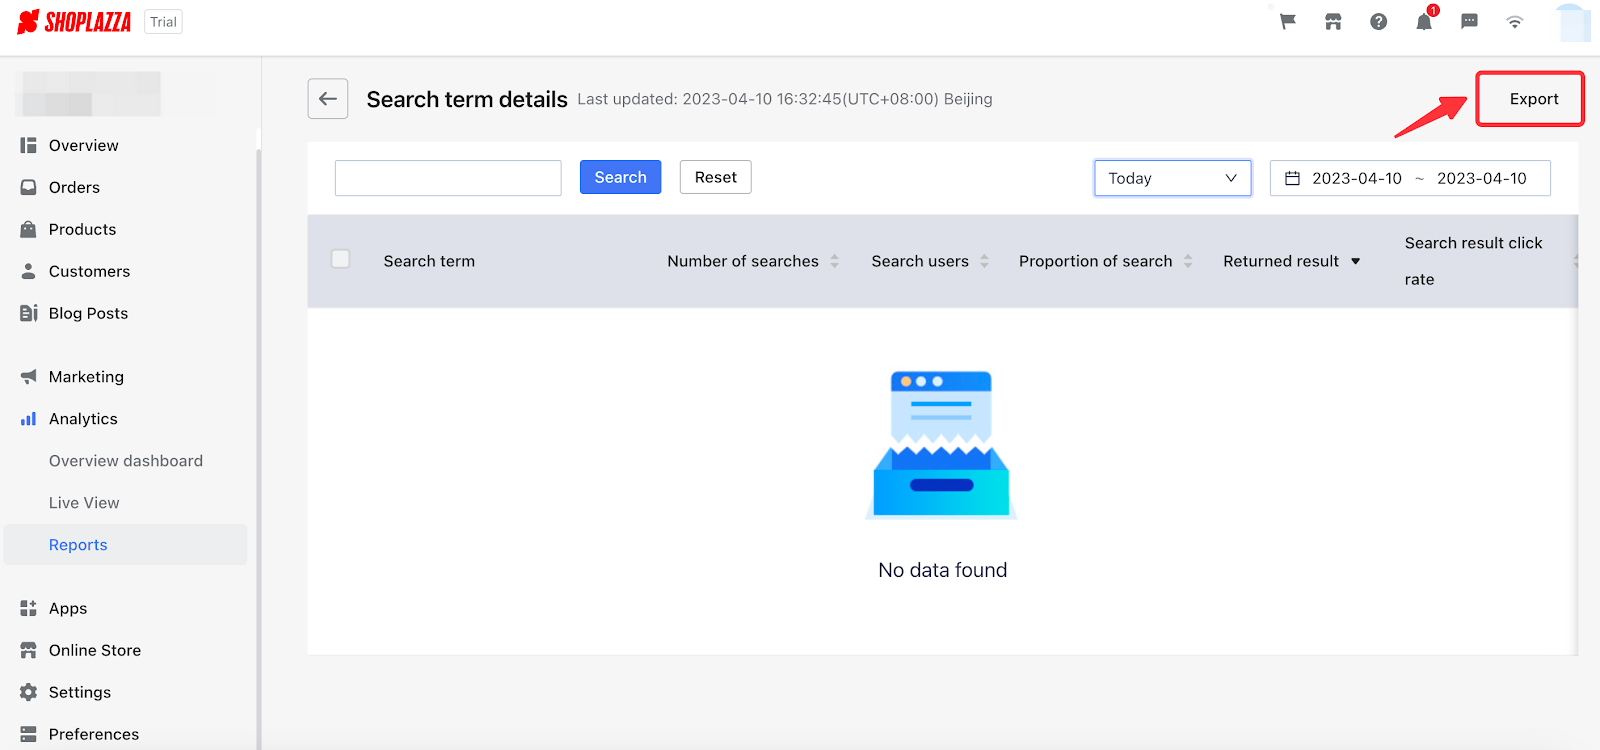The image size is (1600, 750).
Task: Open the user avatar in the top corner
Action: pyautogui.click(x=1575, y=23)
